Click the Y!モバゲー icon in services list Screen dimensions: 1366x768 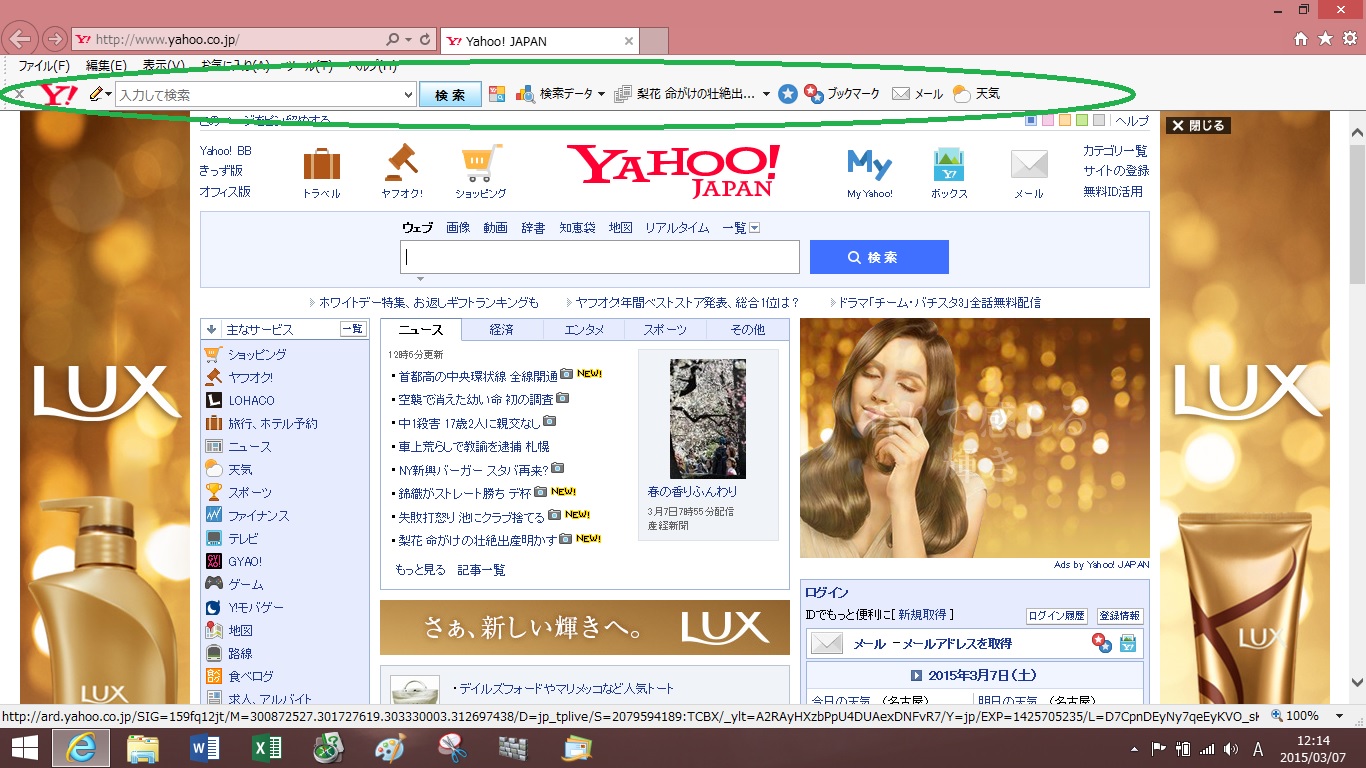(213, 607)
